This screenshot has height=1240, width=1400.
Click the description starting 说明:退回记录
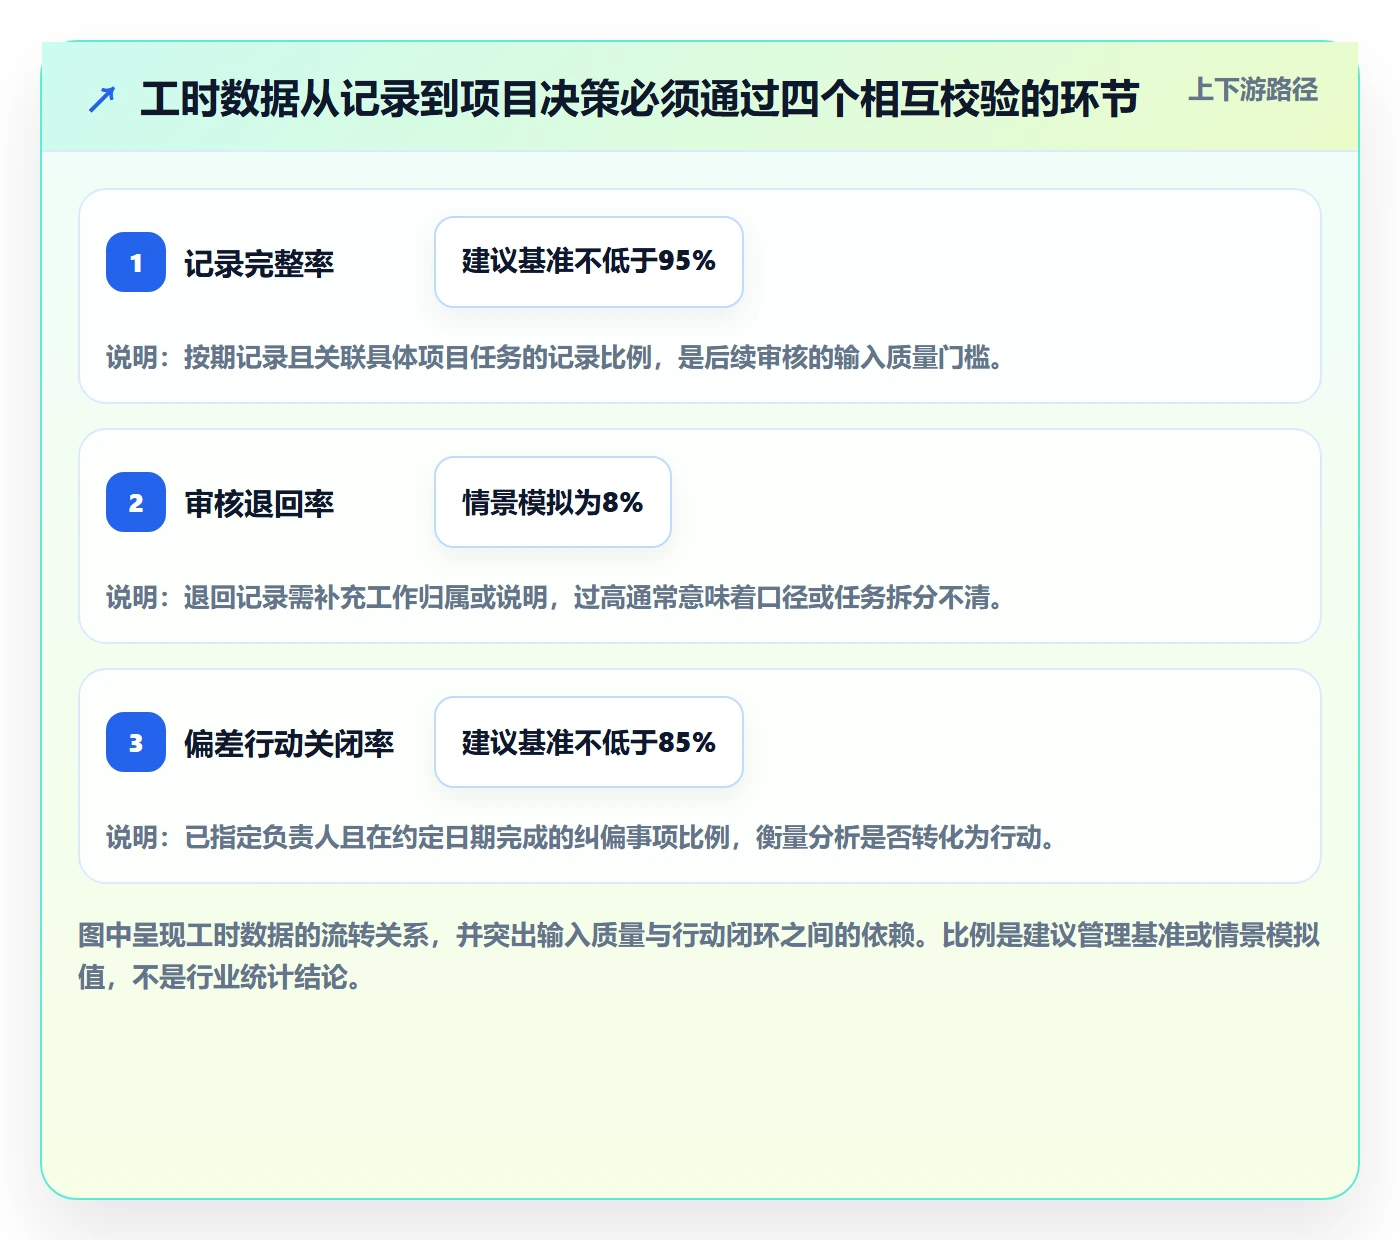[555, 597]
